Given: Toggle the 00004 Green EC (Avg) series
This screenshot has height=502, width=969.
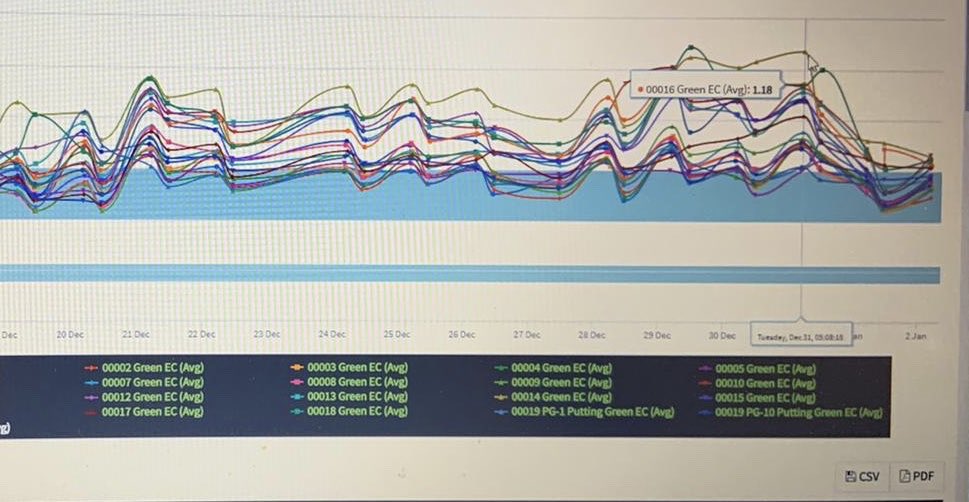Looking at the screenshot, I should [553, 368].
